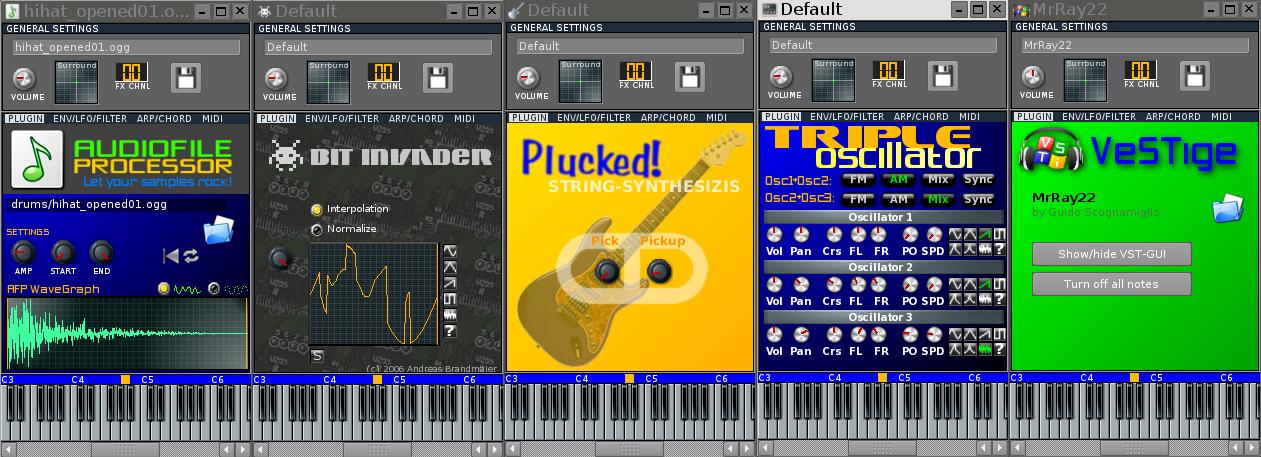Open ARP/CHORD tab in VeSTige window
The width and height of the screenshot is (1261, 457).
(x=1173, y=116)
